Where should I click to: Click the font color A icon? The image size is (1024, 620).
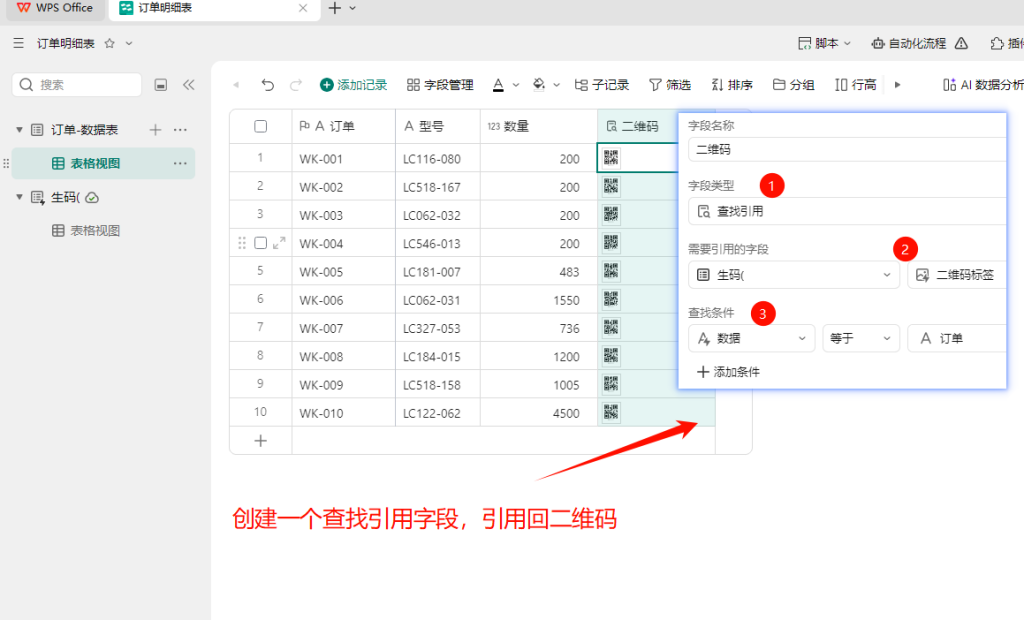(498, 85)
